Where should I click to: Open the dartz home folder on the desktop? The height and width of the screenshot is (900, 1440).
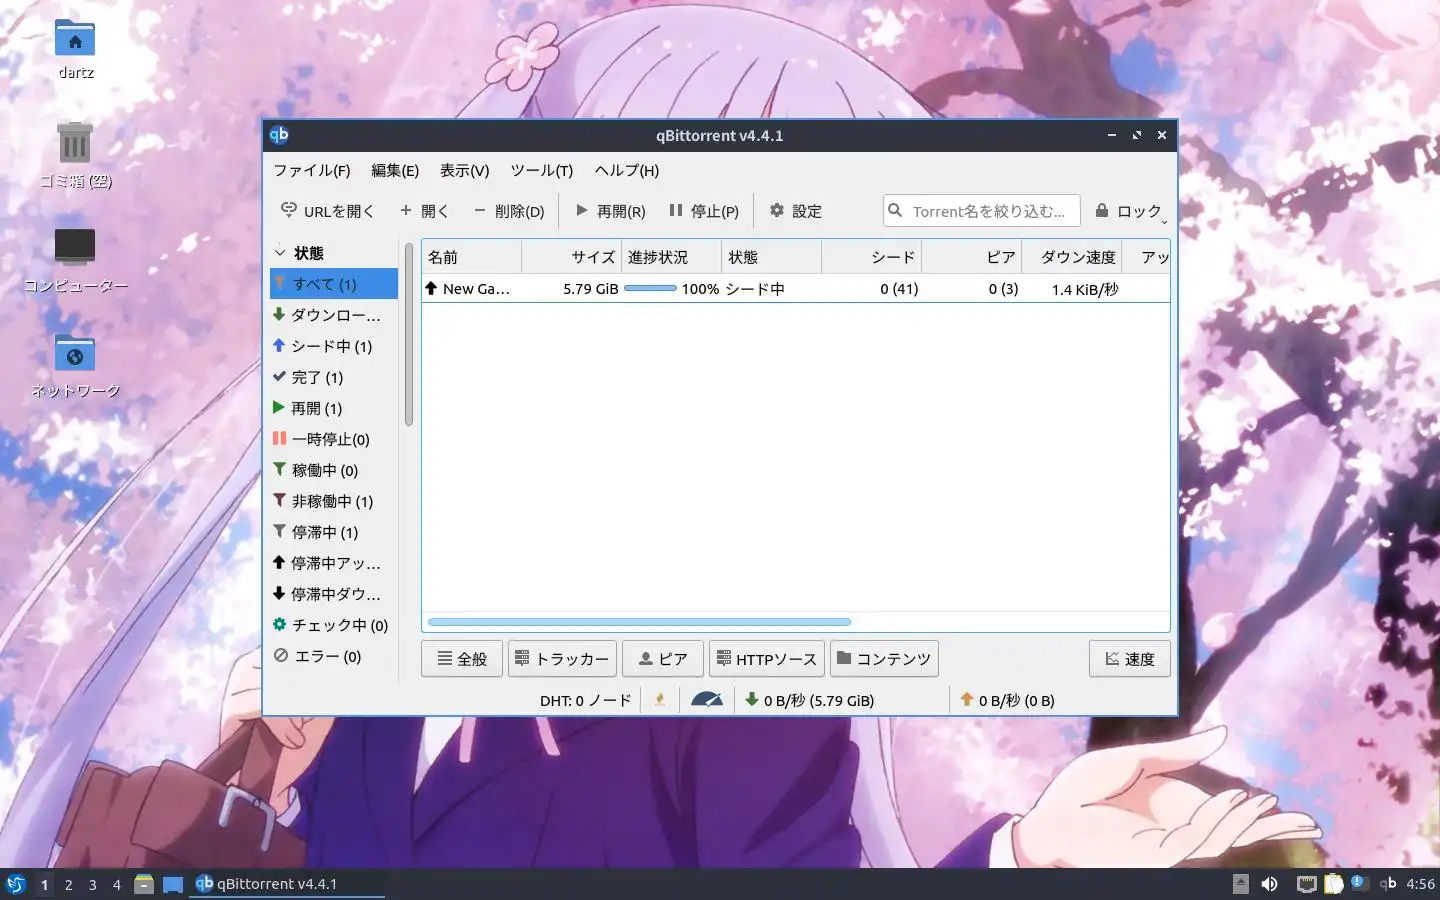(x=75, y=49)
